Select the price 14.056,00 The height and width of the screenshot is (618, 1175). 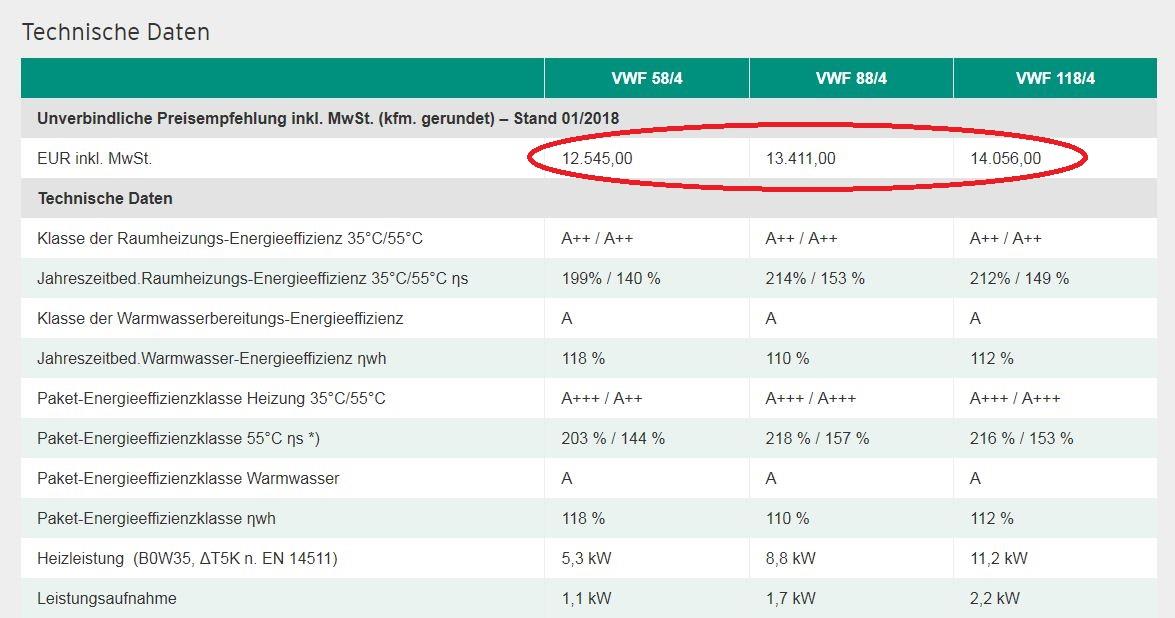(1006, 159)
